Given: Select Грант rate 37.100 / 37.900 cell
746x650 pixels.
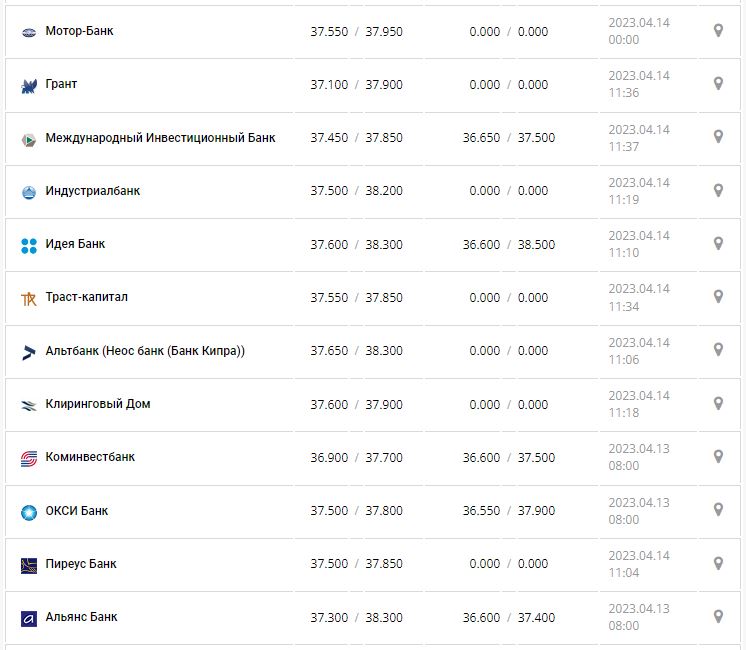Looking at the screenshot, I should 356,85.
